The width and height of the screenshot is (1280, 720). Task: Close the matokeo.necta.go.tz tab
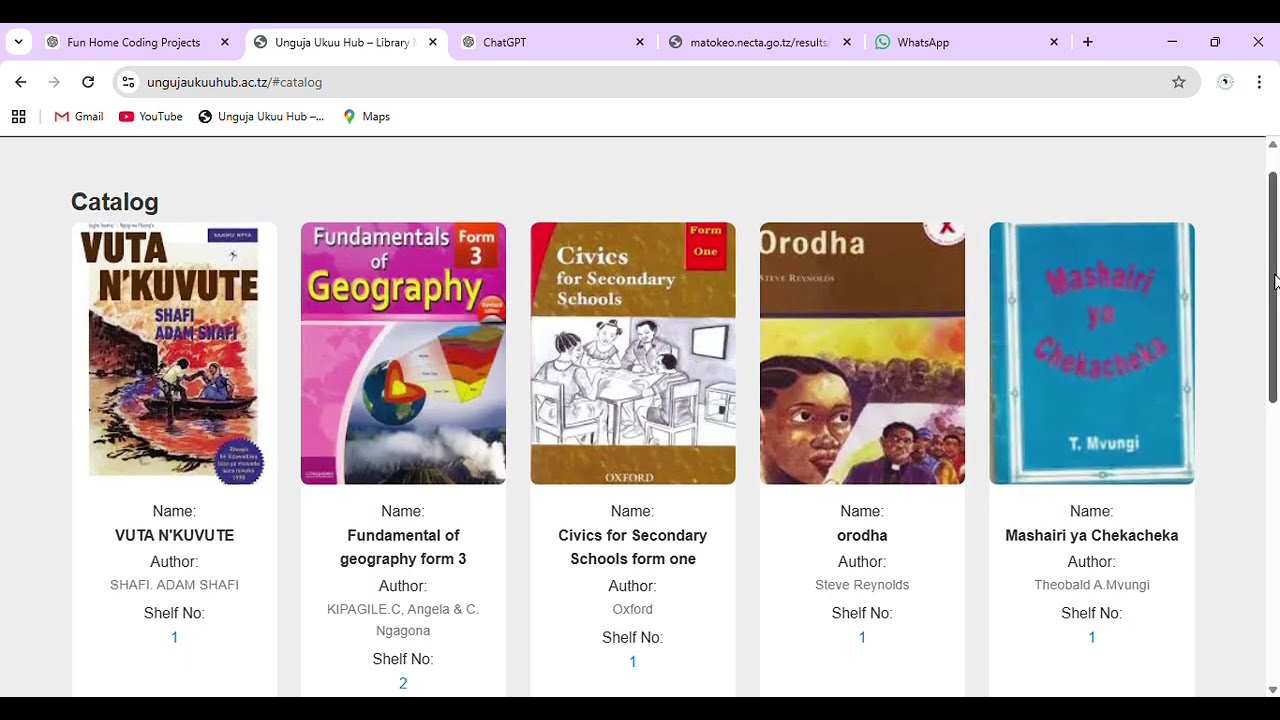[847, 42]
